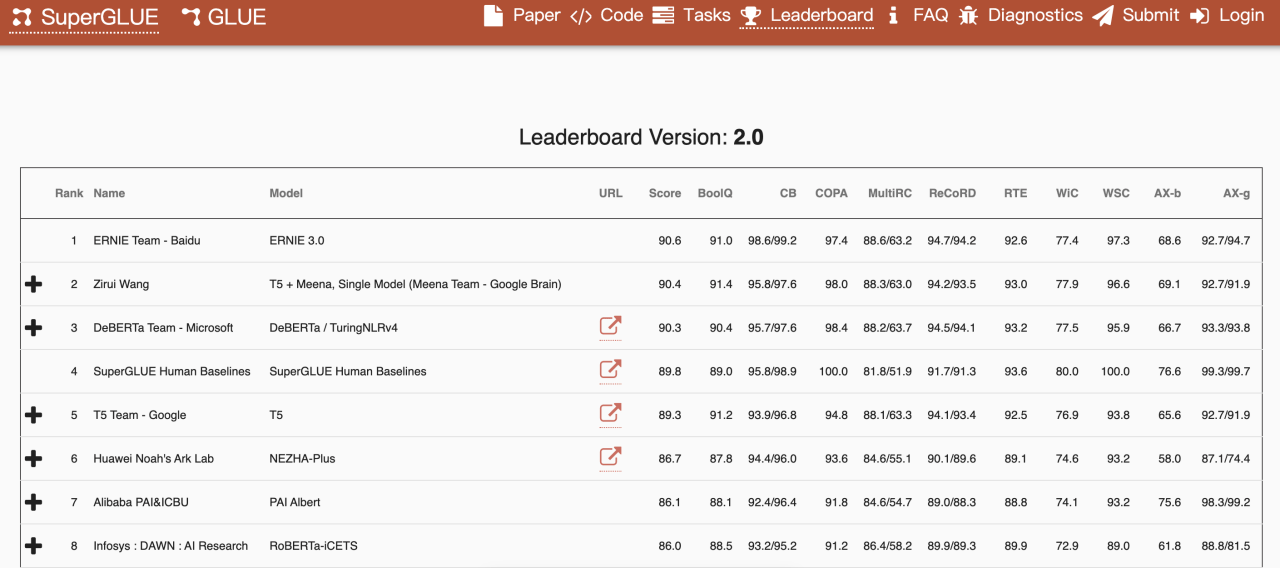Select the NEZHA-Plus model cell
This screenshot has height=568, width=1280.
pos(302,458)
